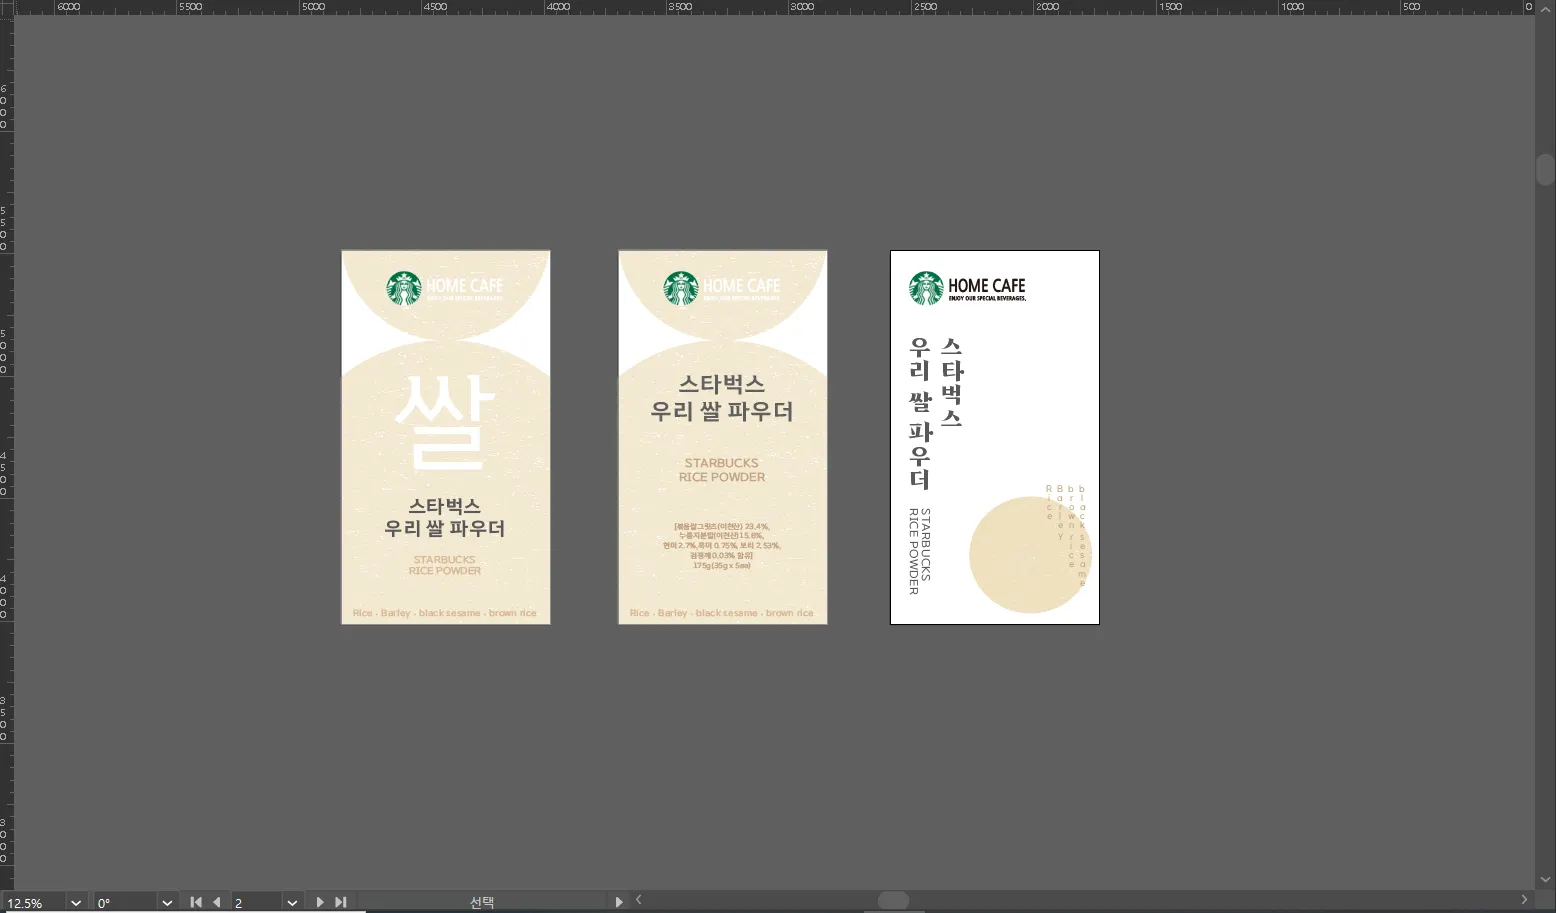Click the Starbucks logo on the middle artboard
Screen dimensions: 1556x913
pos(681,288)
